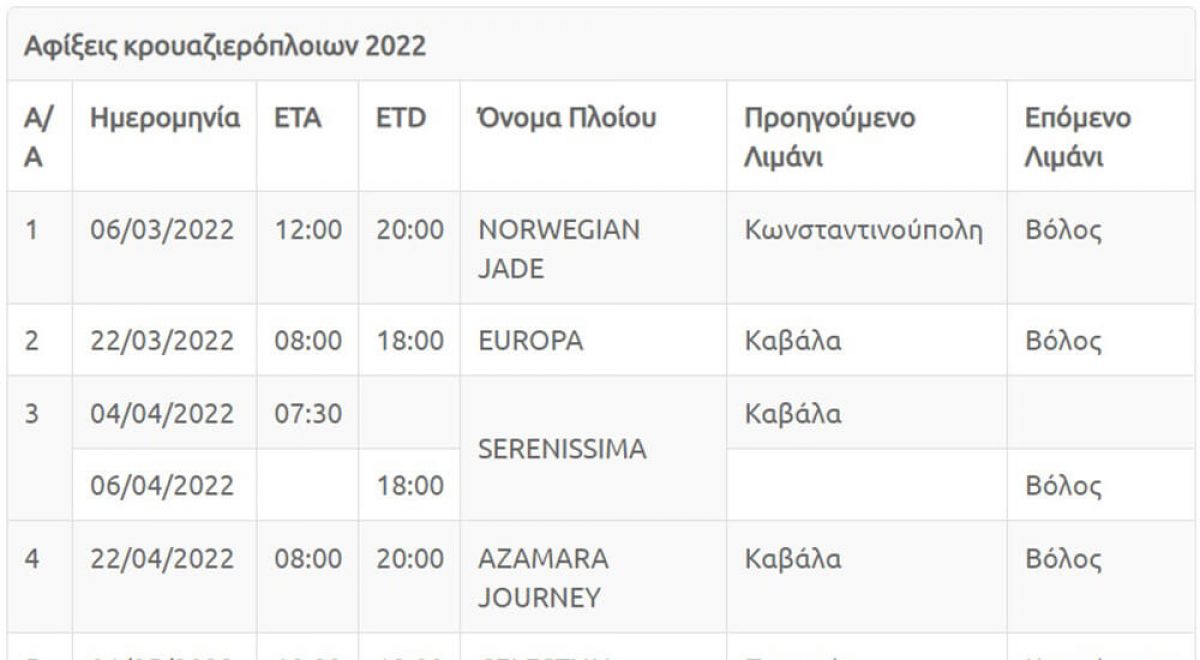Click the "Κωνσταντινούπολη" previous port cell
This screenshot has height=660, width=1200.
click(x=858, y=229)
